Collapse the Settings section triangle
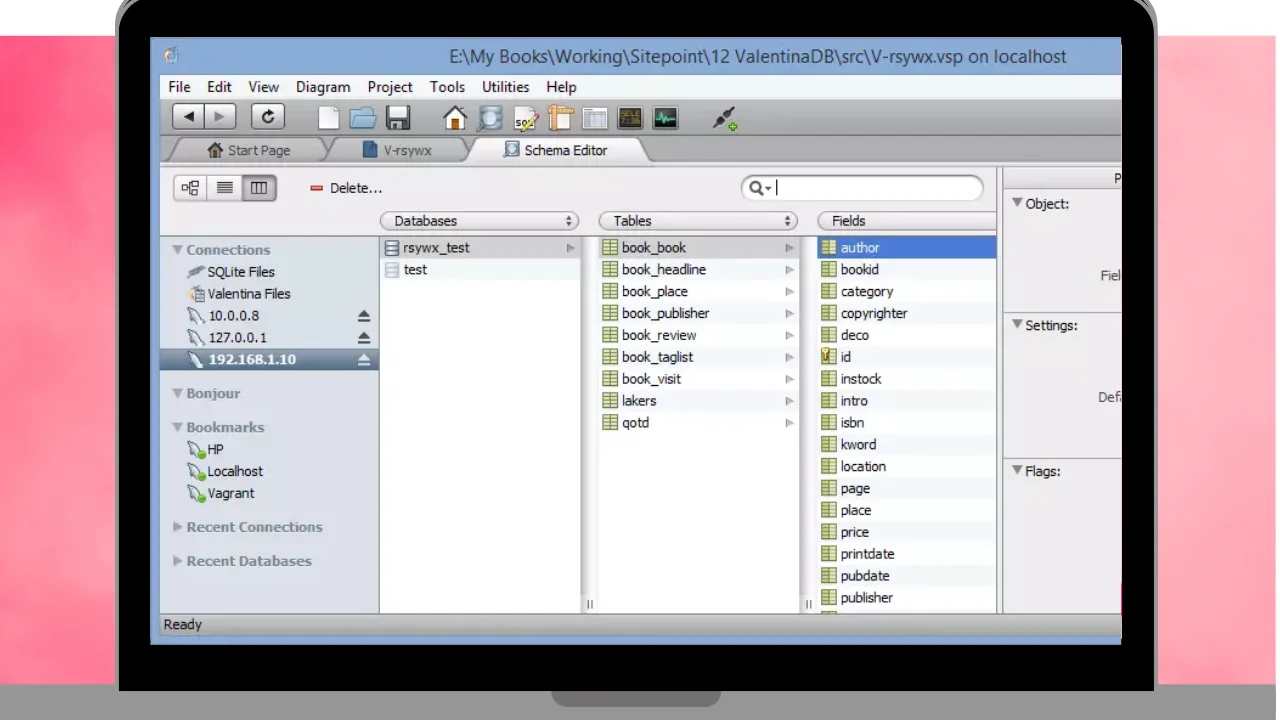 tap(1017, 325)
